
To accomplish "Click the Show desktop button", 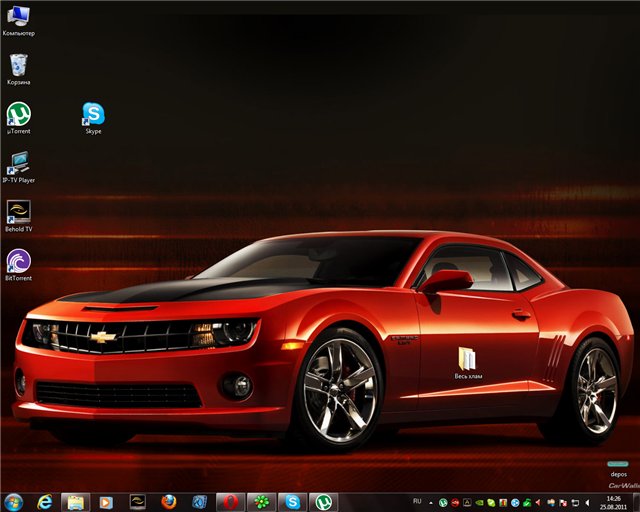I will pos(635,502).
